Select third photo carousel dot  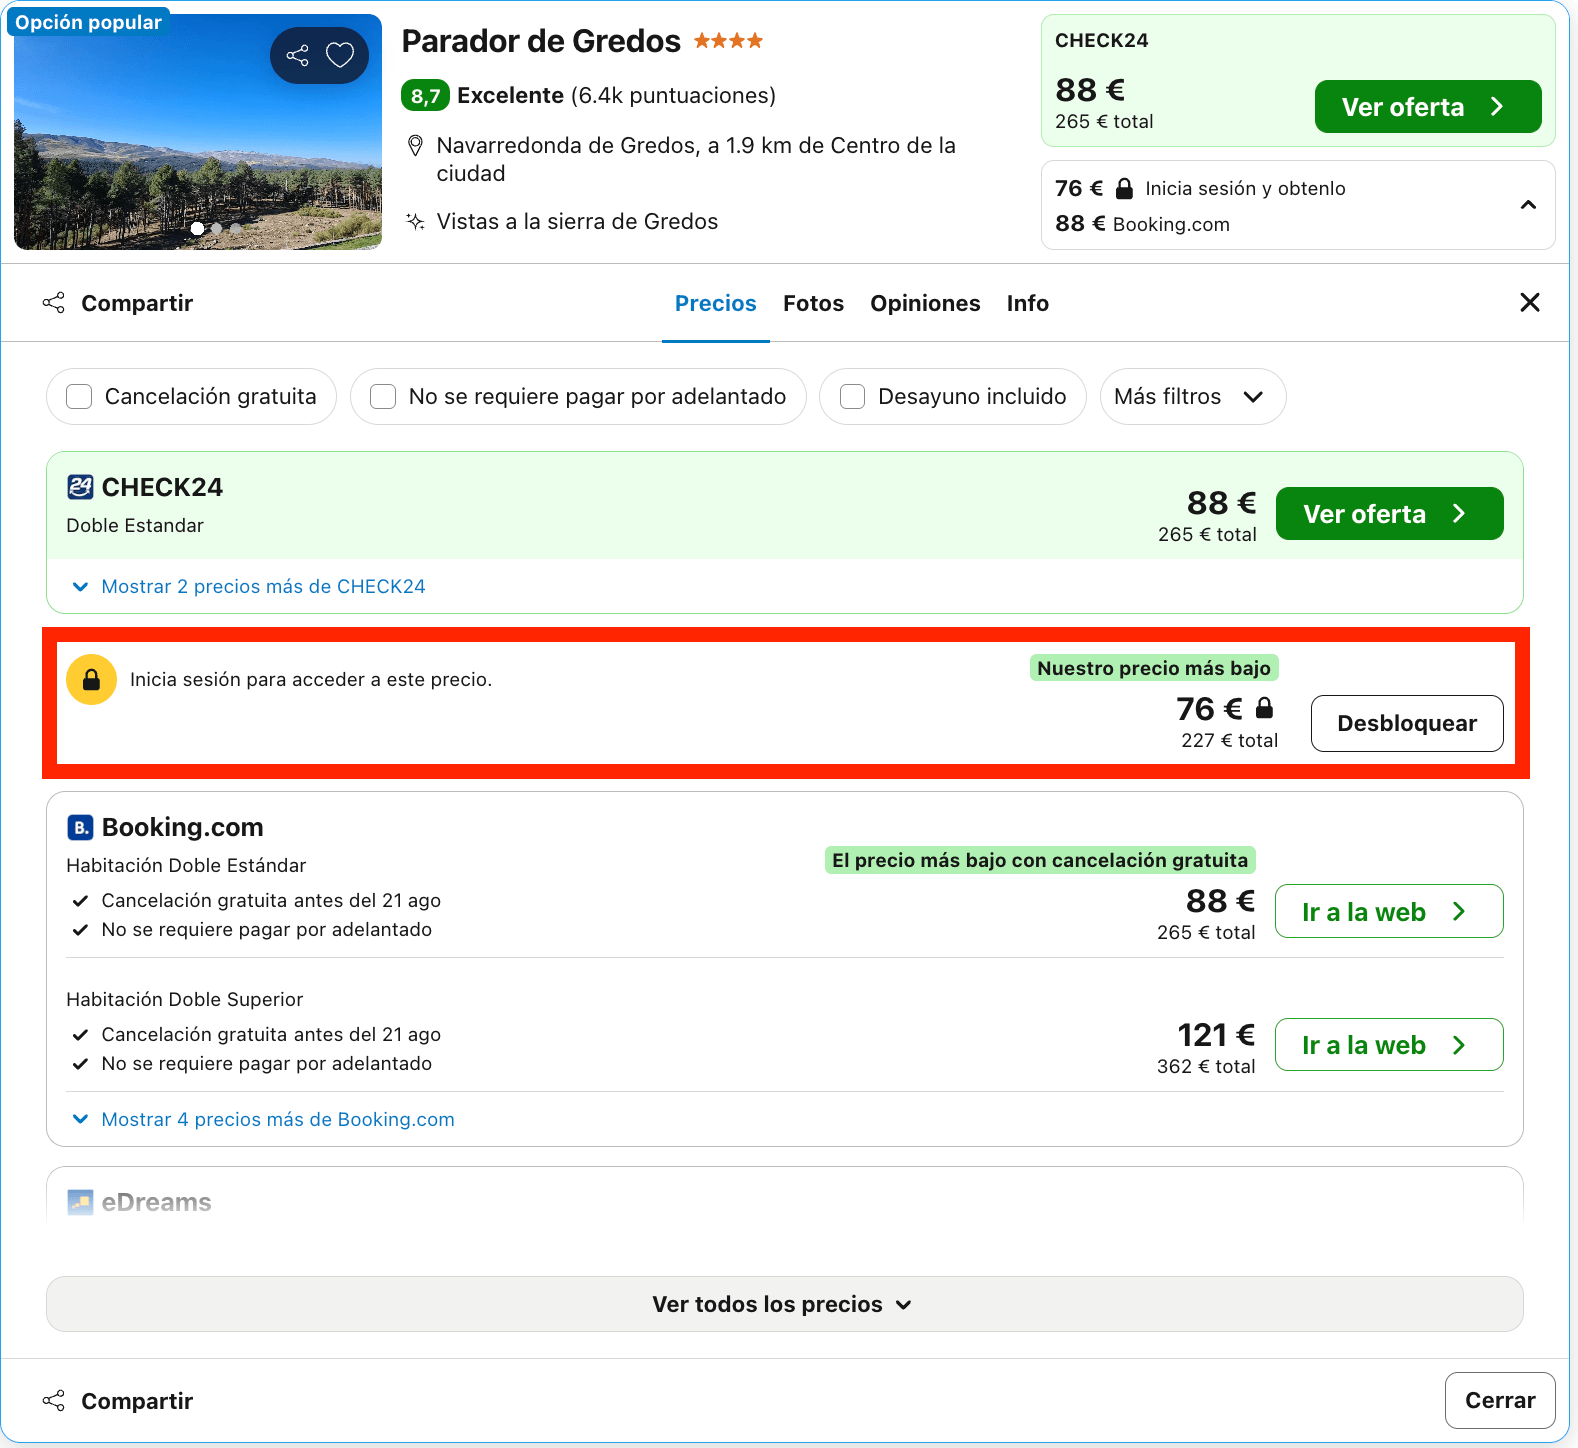[236, 229]
